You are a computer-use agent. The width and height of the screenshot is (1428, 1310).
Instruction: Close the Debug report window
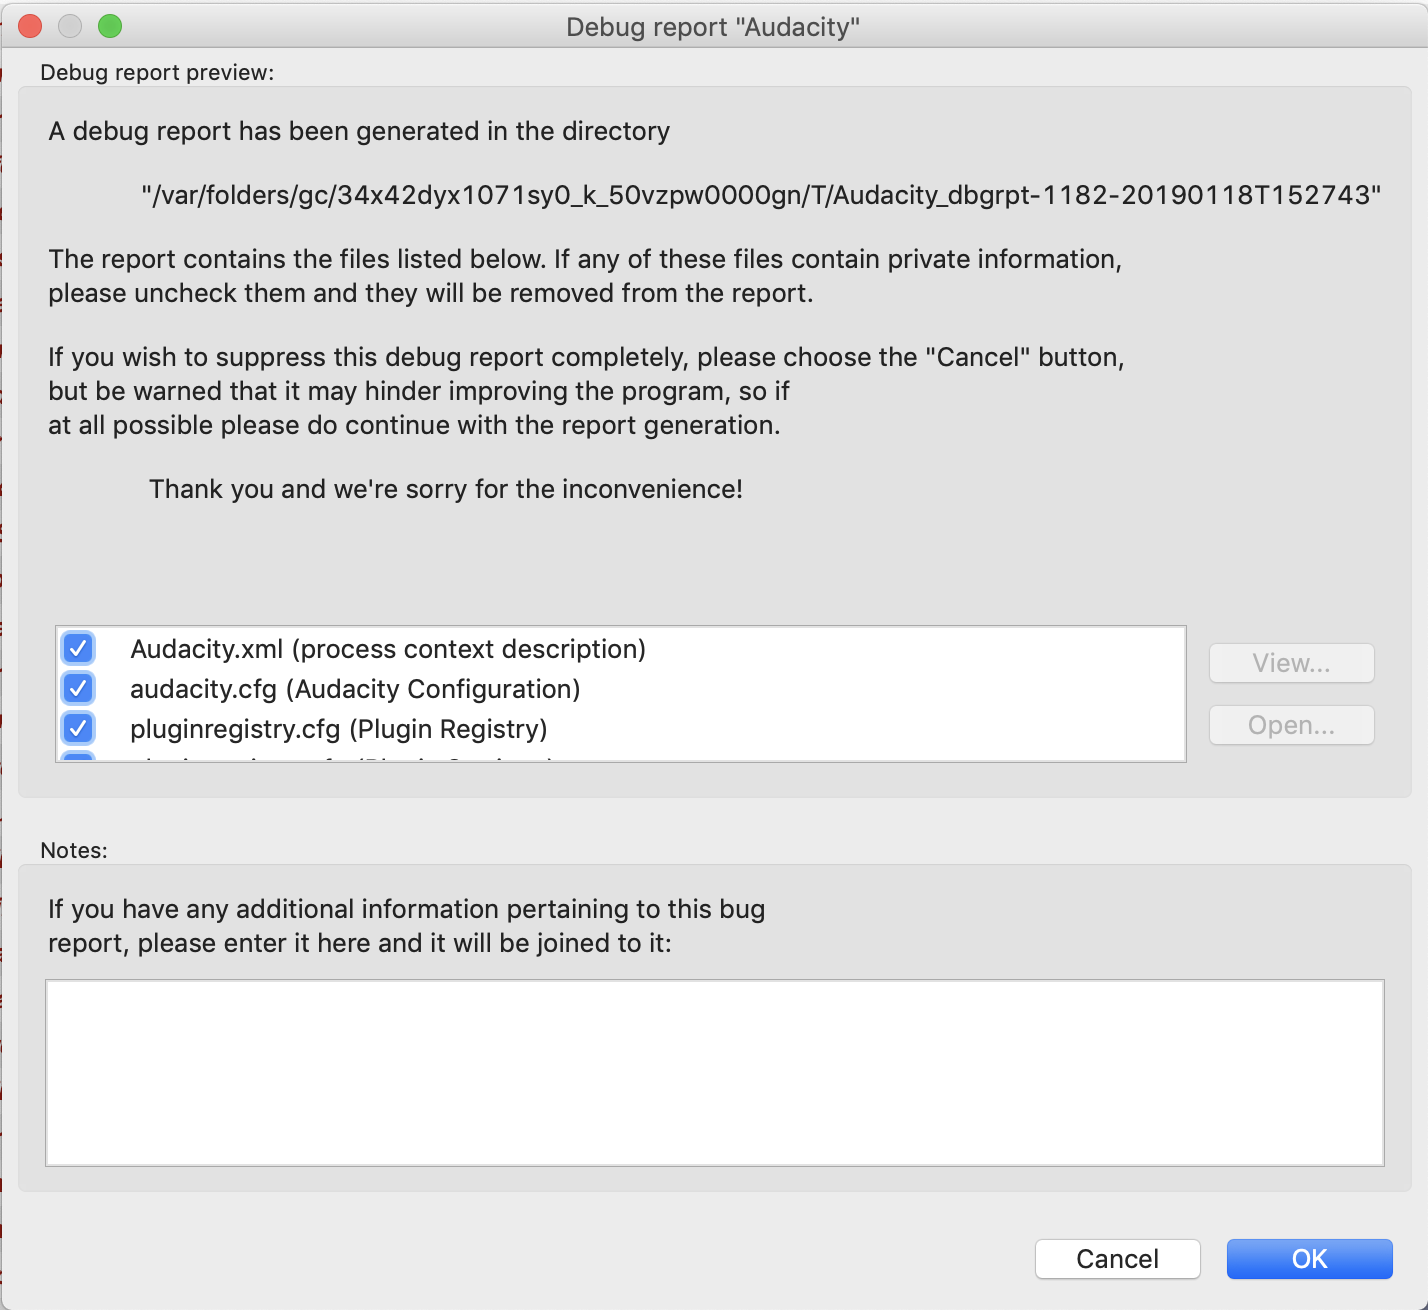[30, 26]
